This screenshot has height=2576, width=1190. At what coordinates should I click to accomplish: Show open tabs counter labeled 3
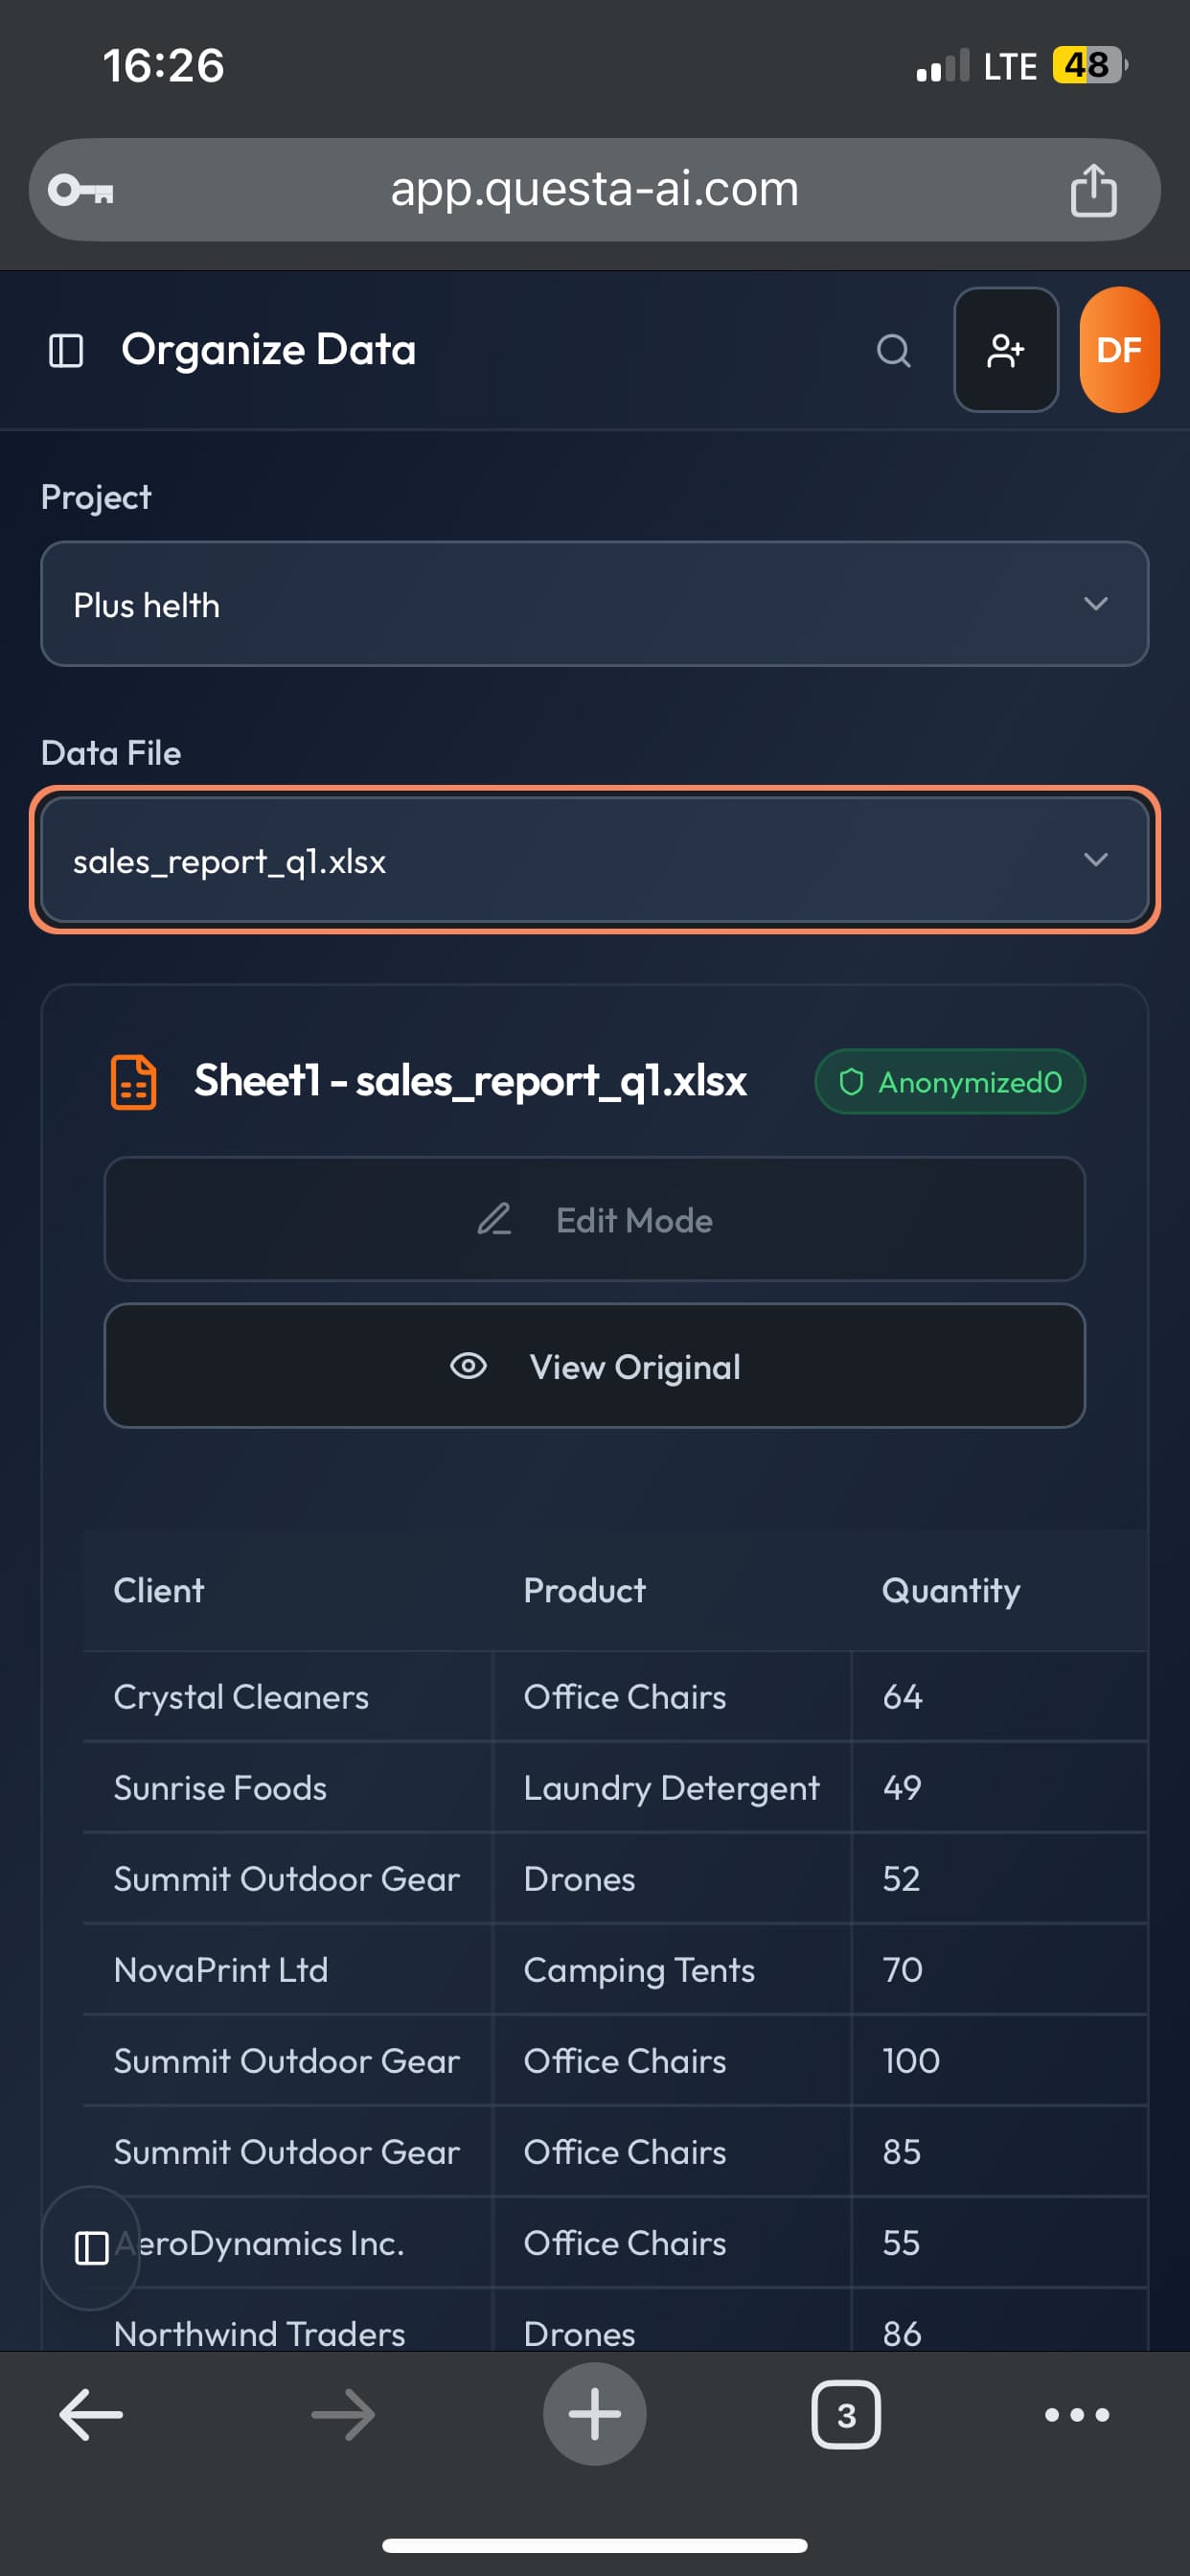[845, 2414]
